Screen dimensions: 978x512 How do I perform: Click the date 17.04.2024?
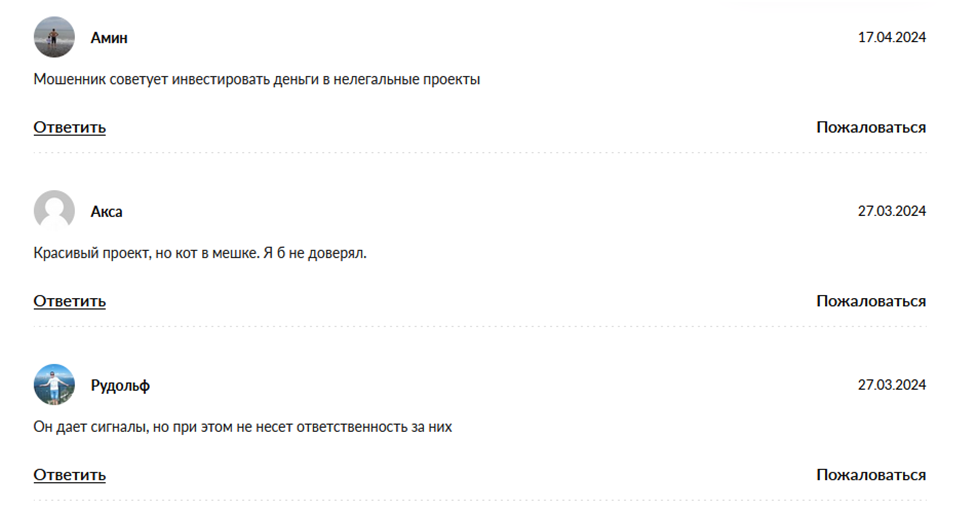(892, 37)
